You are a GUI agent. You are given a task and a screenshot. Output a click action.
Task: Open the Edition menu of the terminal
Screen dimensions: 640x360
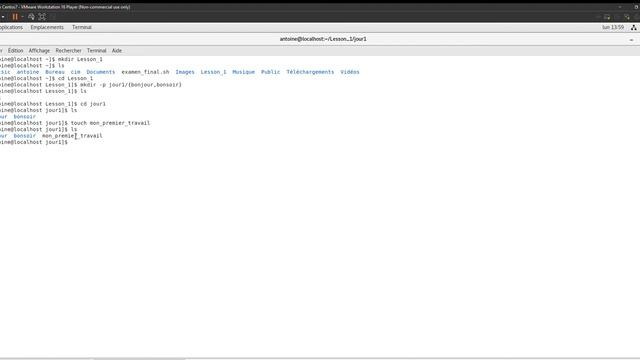[x=16, y=51]
